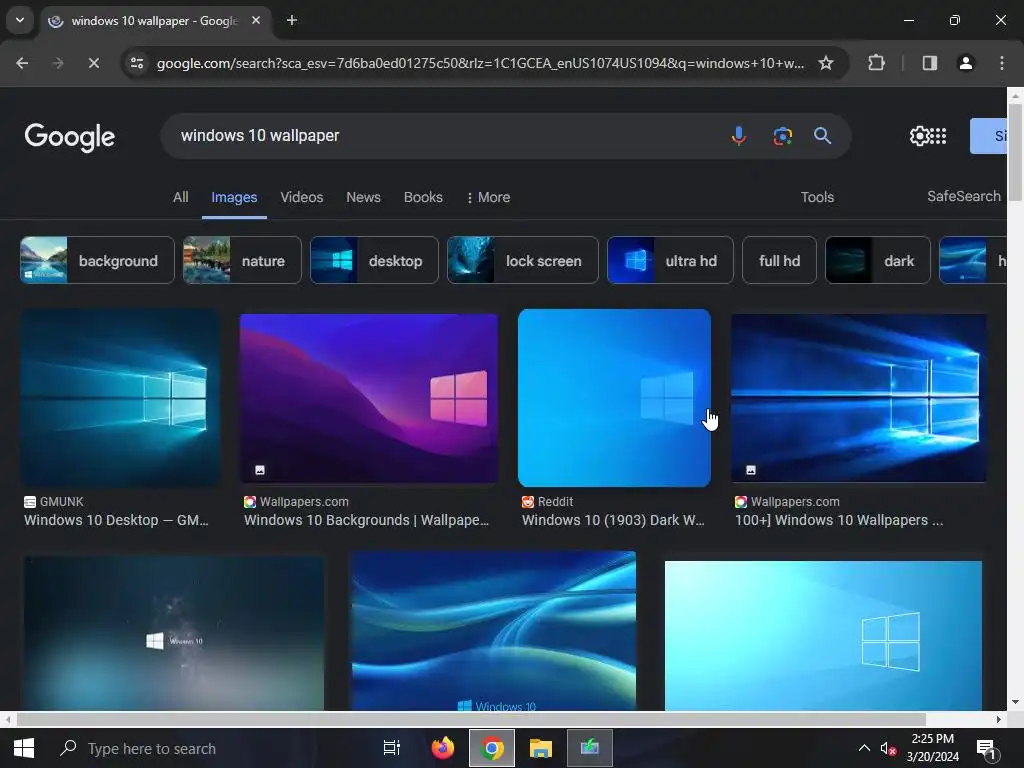This screenshot has width=1024, height=768.
Task: Open the GMUNK Windows 10 Desktop thumbnail
Action: click(120, 398)
